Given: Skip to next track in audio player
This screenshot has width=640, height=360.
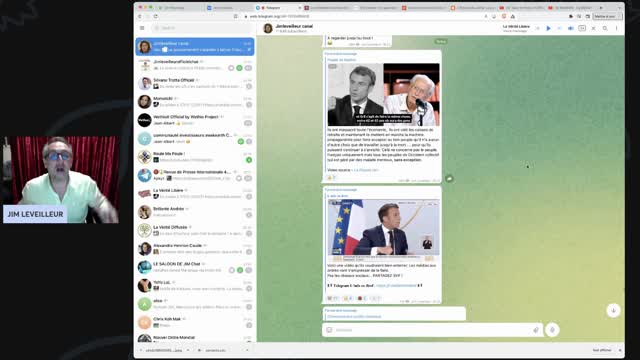Looking at the screenshot, I should click(x=559, y=28).
